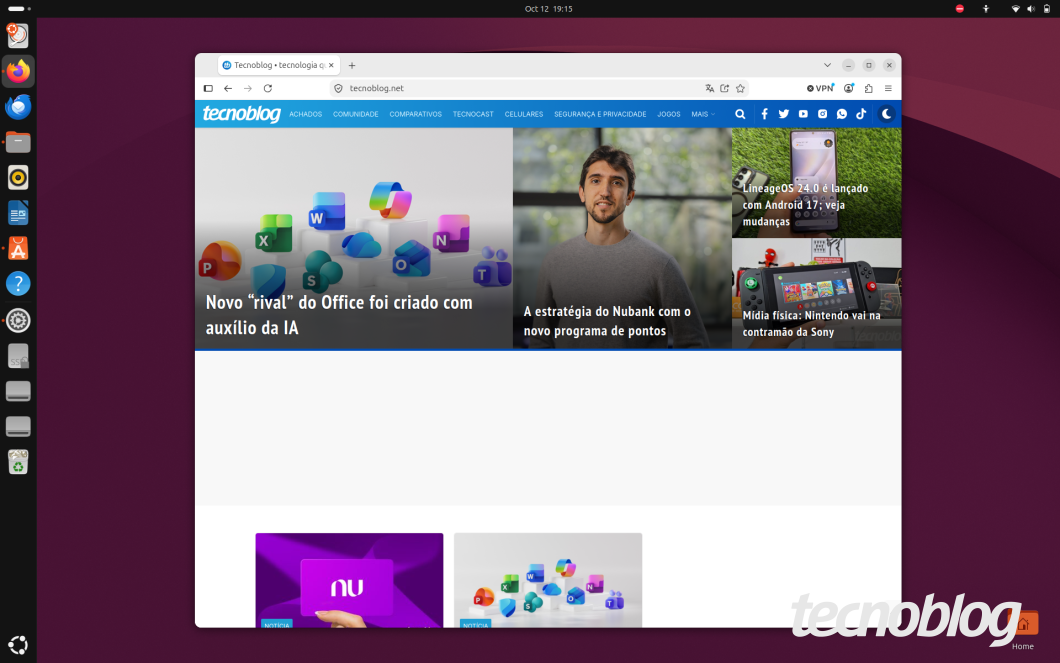
Task: Open the Help icon in the dock
Action: click(18, 284)
